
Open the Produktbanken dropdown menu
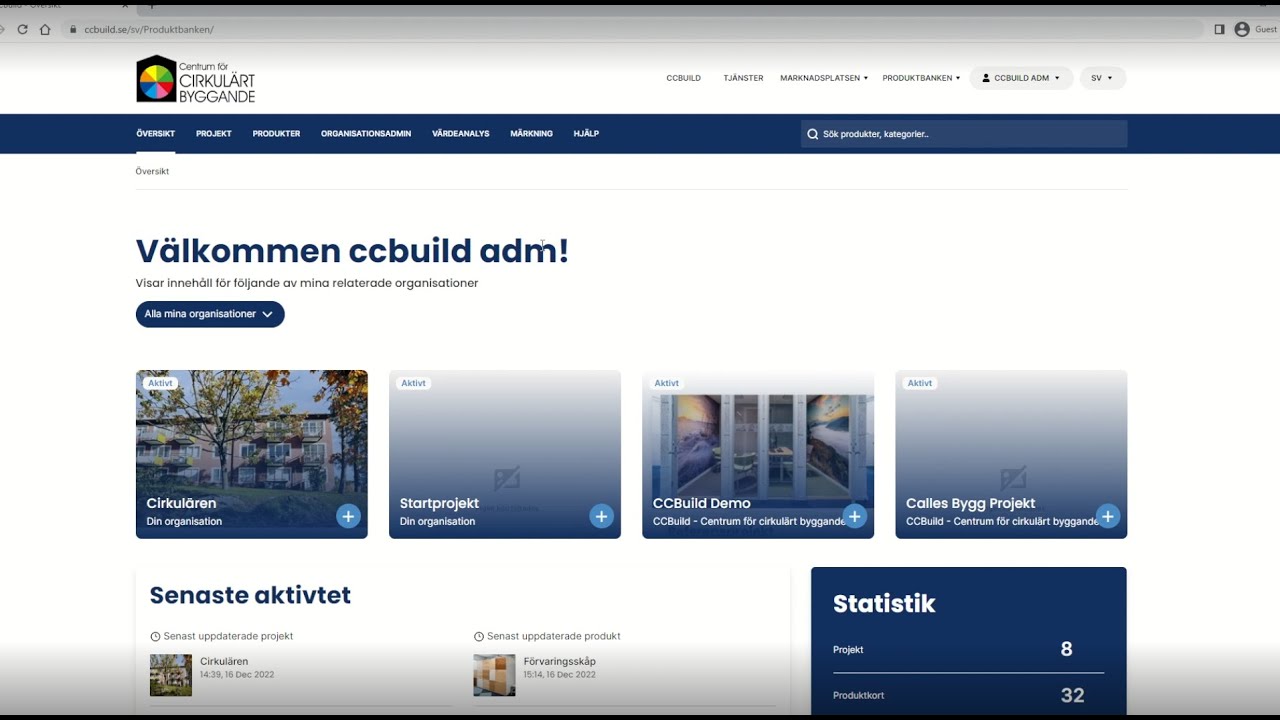pyautogui.click(x=921, y=78)
